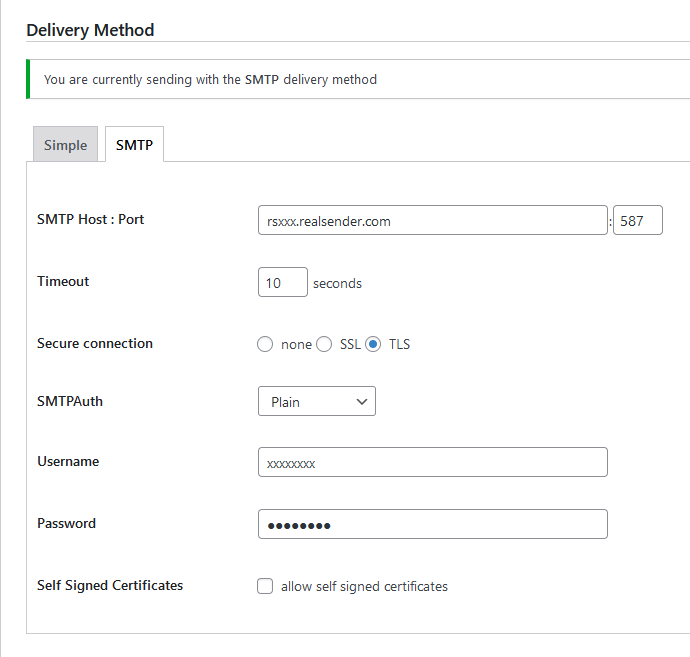Enable allow self signed certificates checkbox
Image resolution: width=690 pixels, height=657 pixels.
[x=265, y=586]
